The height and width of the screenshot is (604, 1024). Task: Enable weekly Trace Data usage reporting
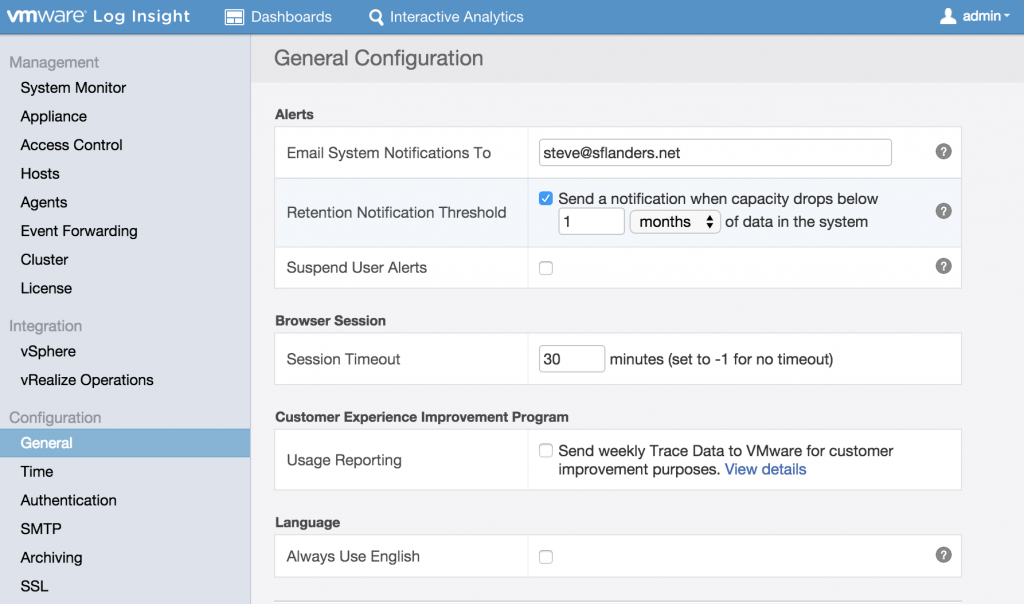545,450
